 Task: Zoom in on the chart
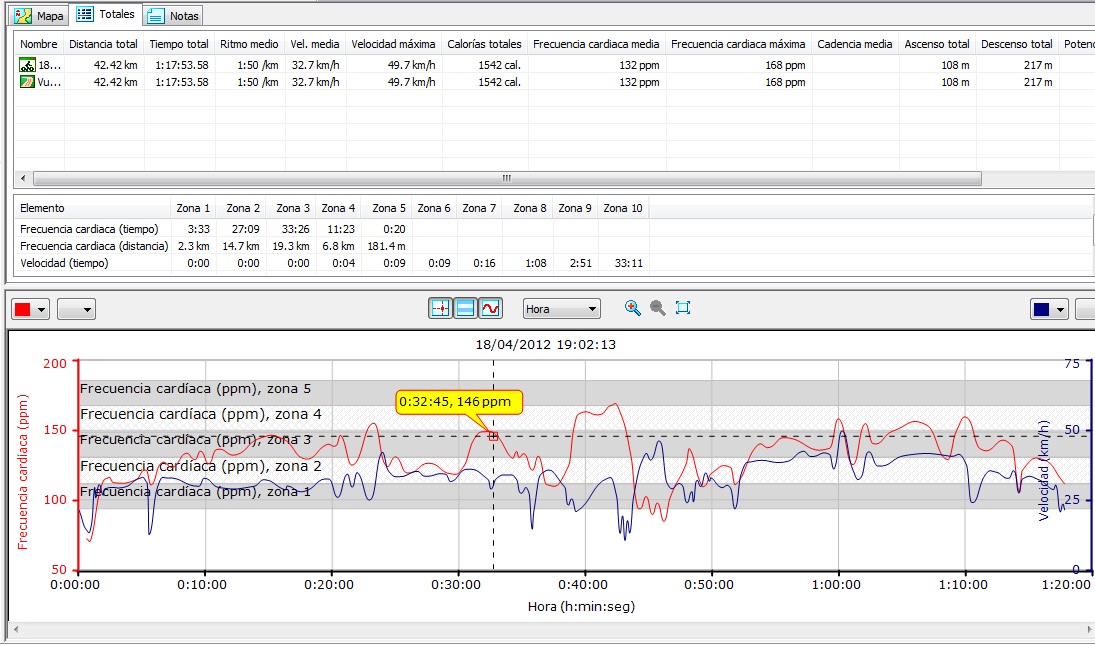(x=633, y=308)
